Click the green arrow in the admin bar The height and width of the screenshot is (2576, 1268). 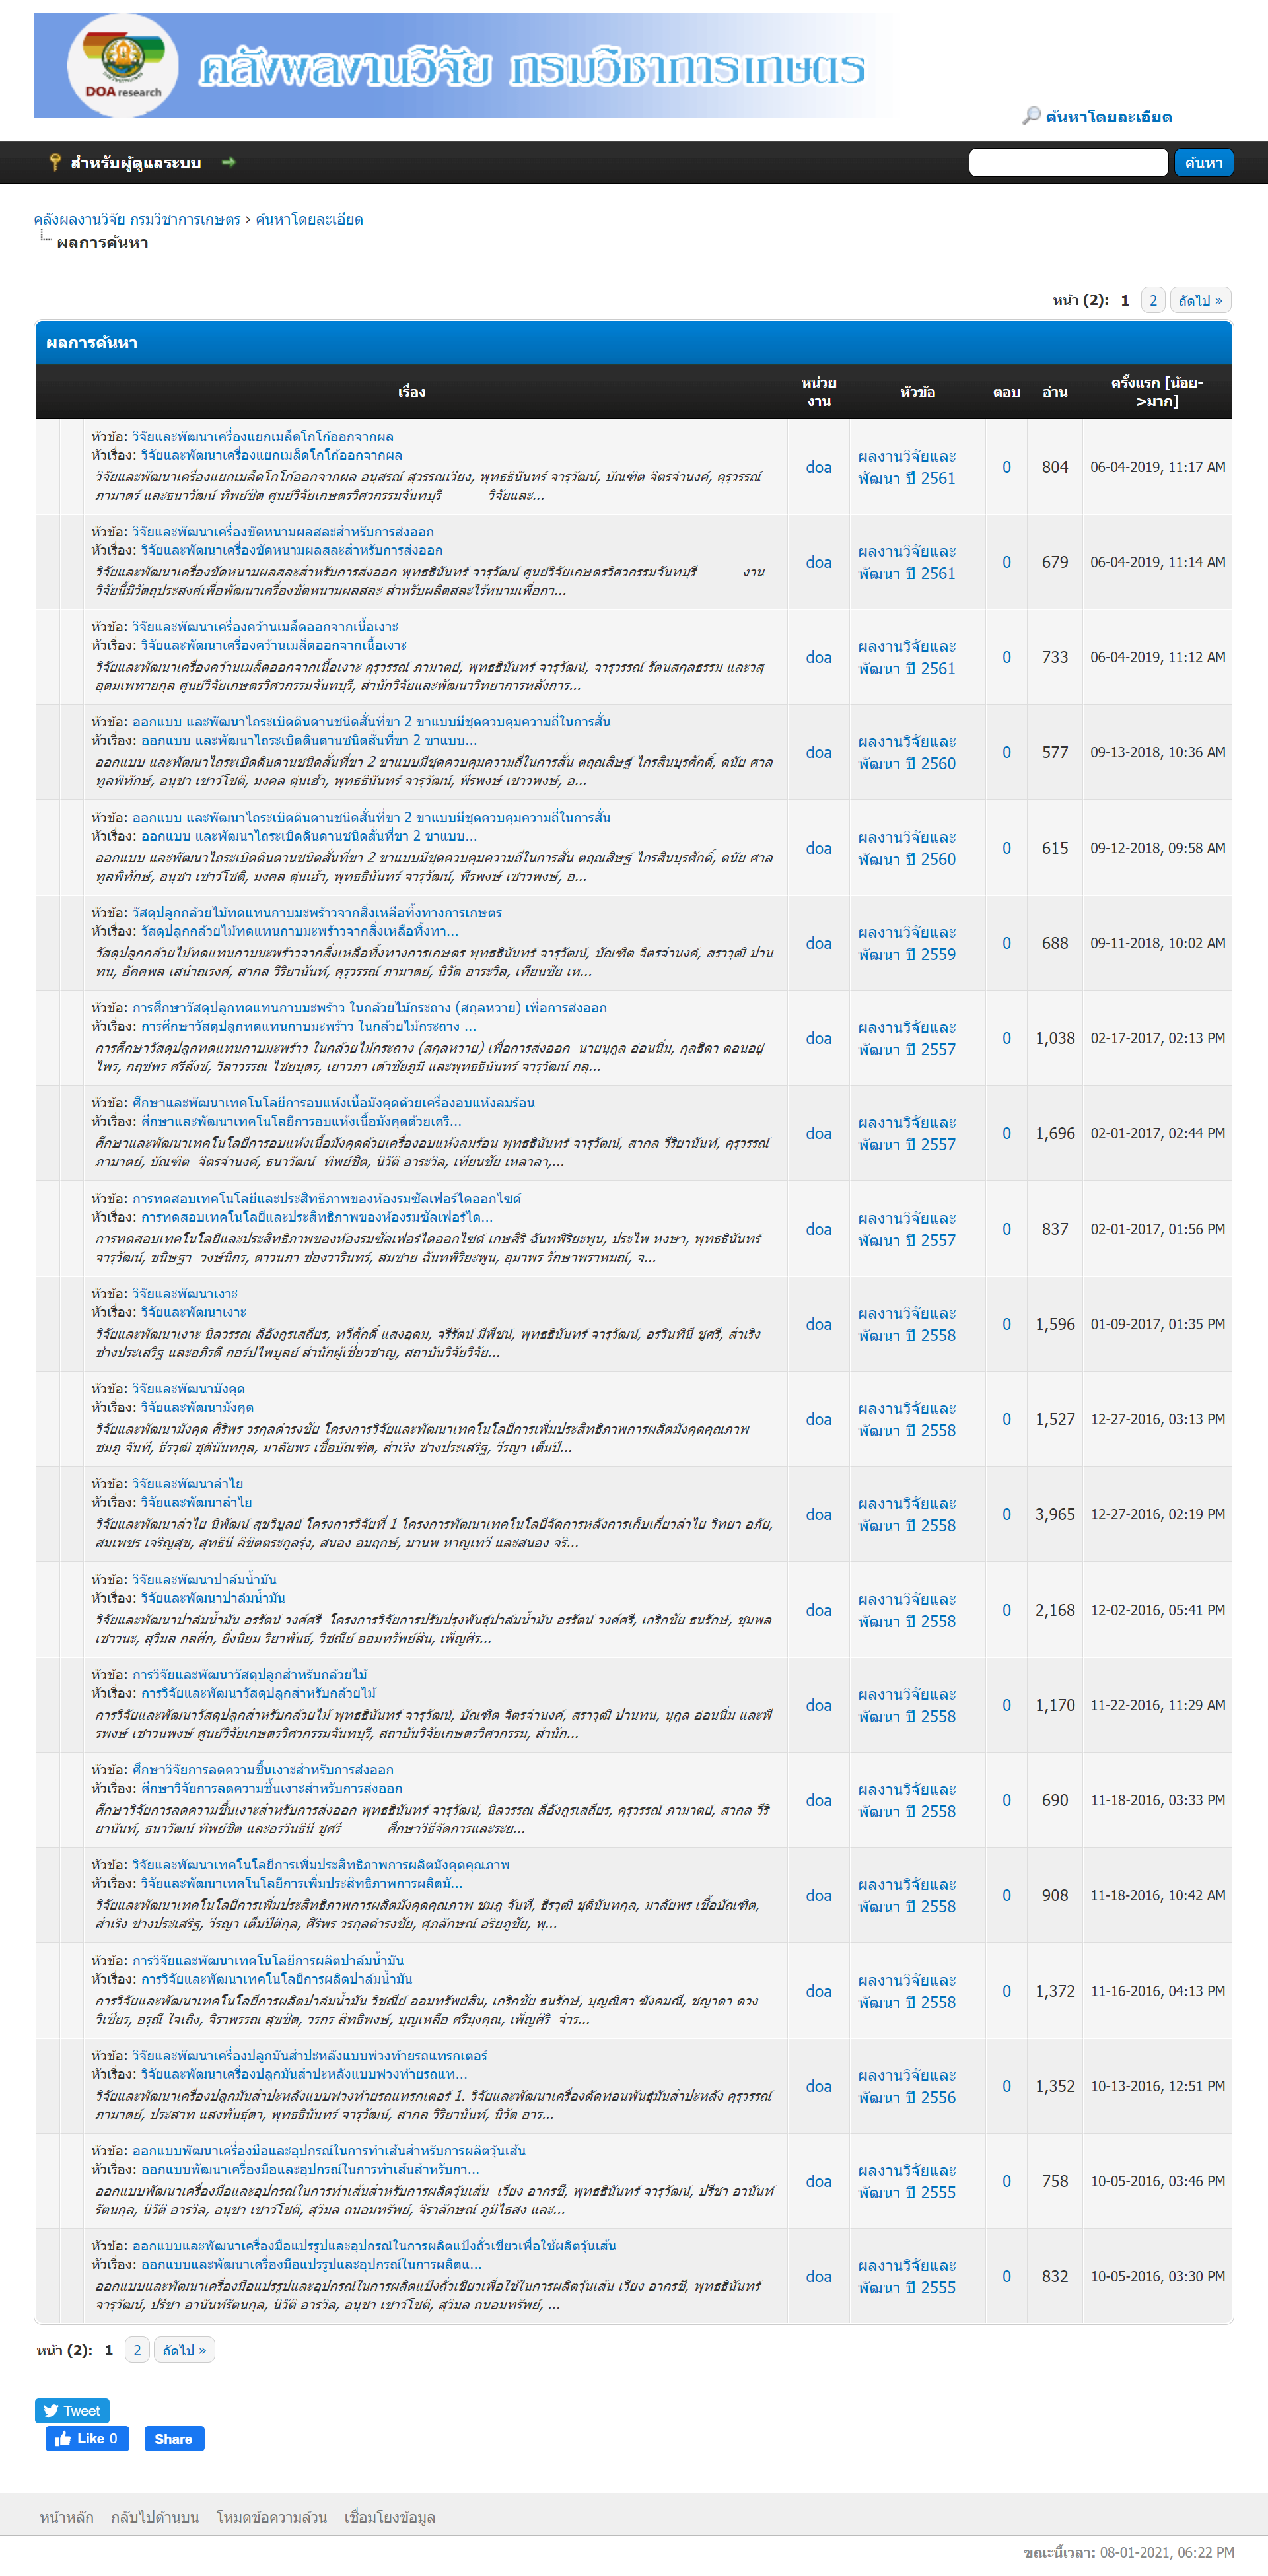[228, 162]
